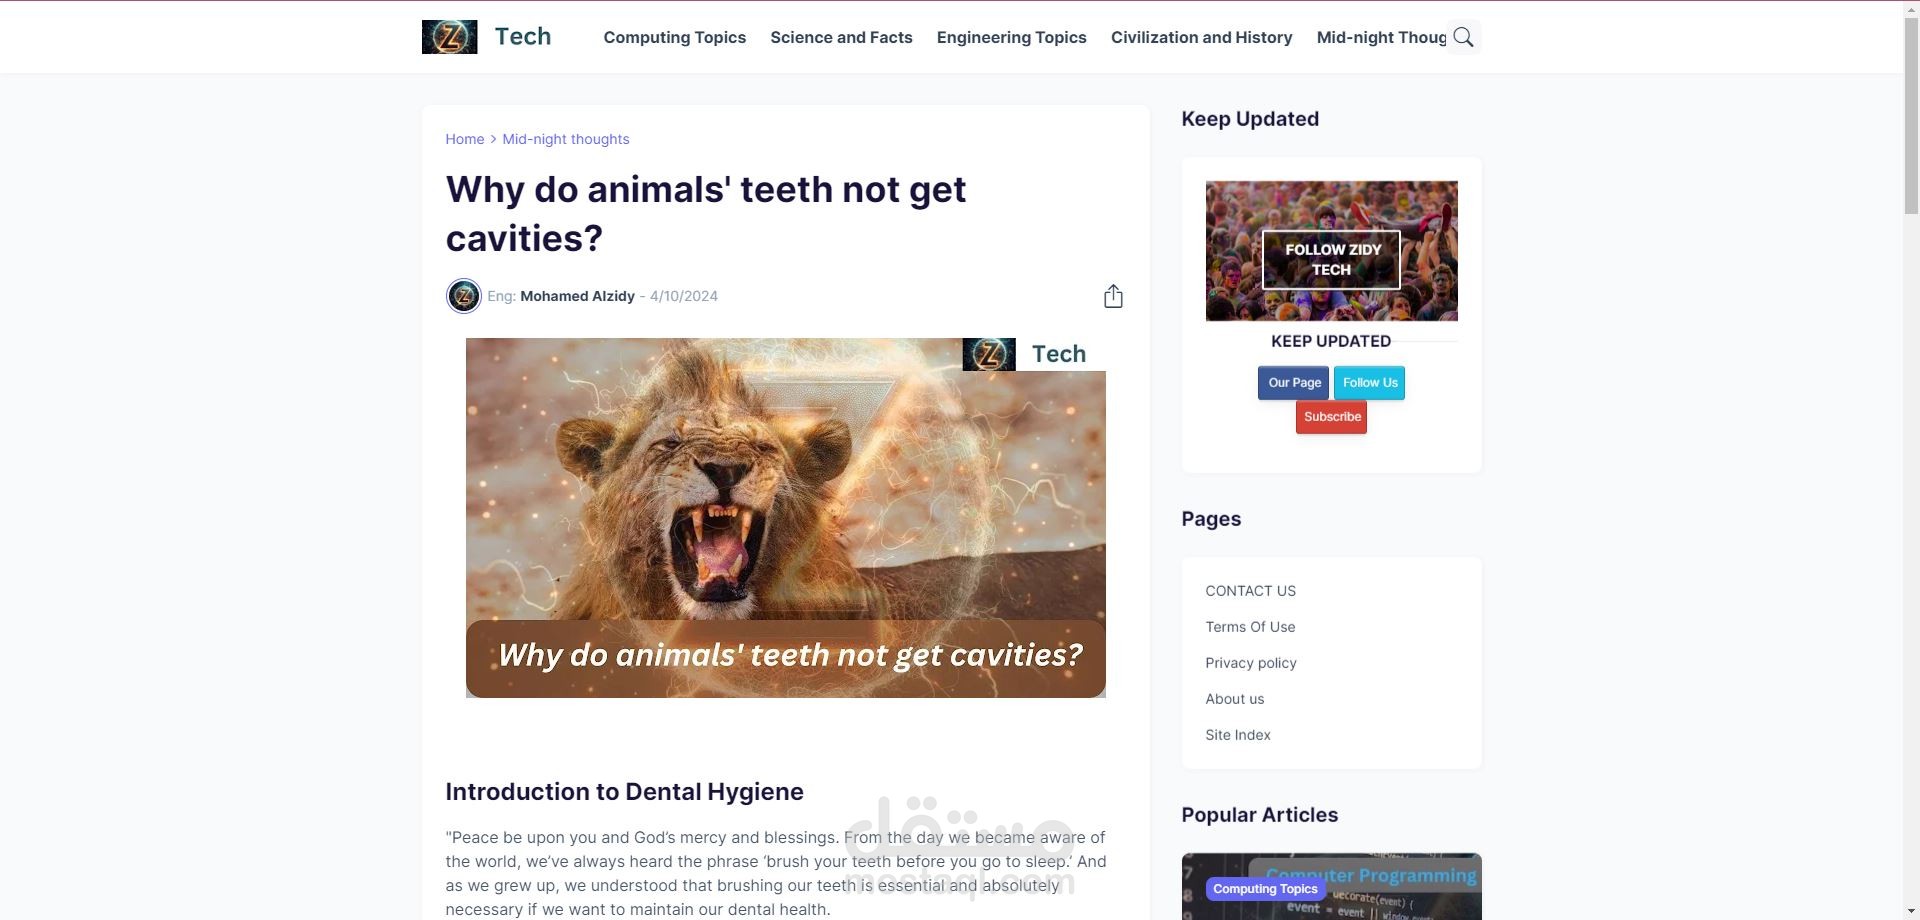
Task: Open the CONTACT US page link
Action: (x=1250, y=591)
